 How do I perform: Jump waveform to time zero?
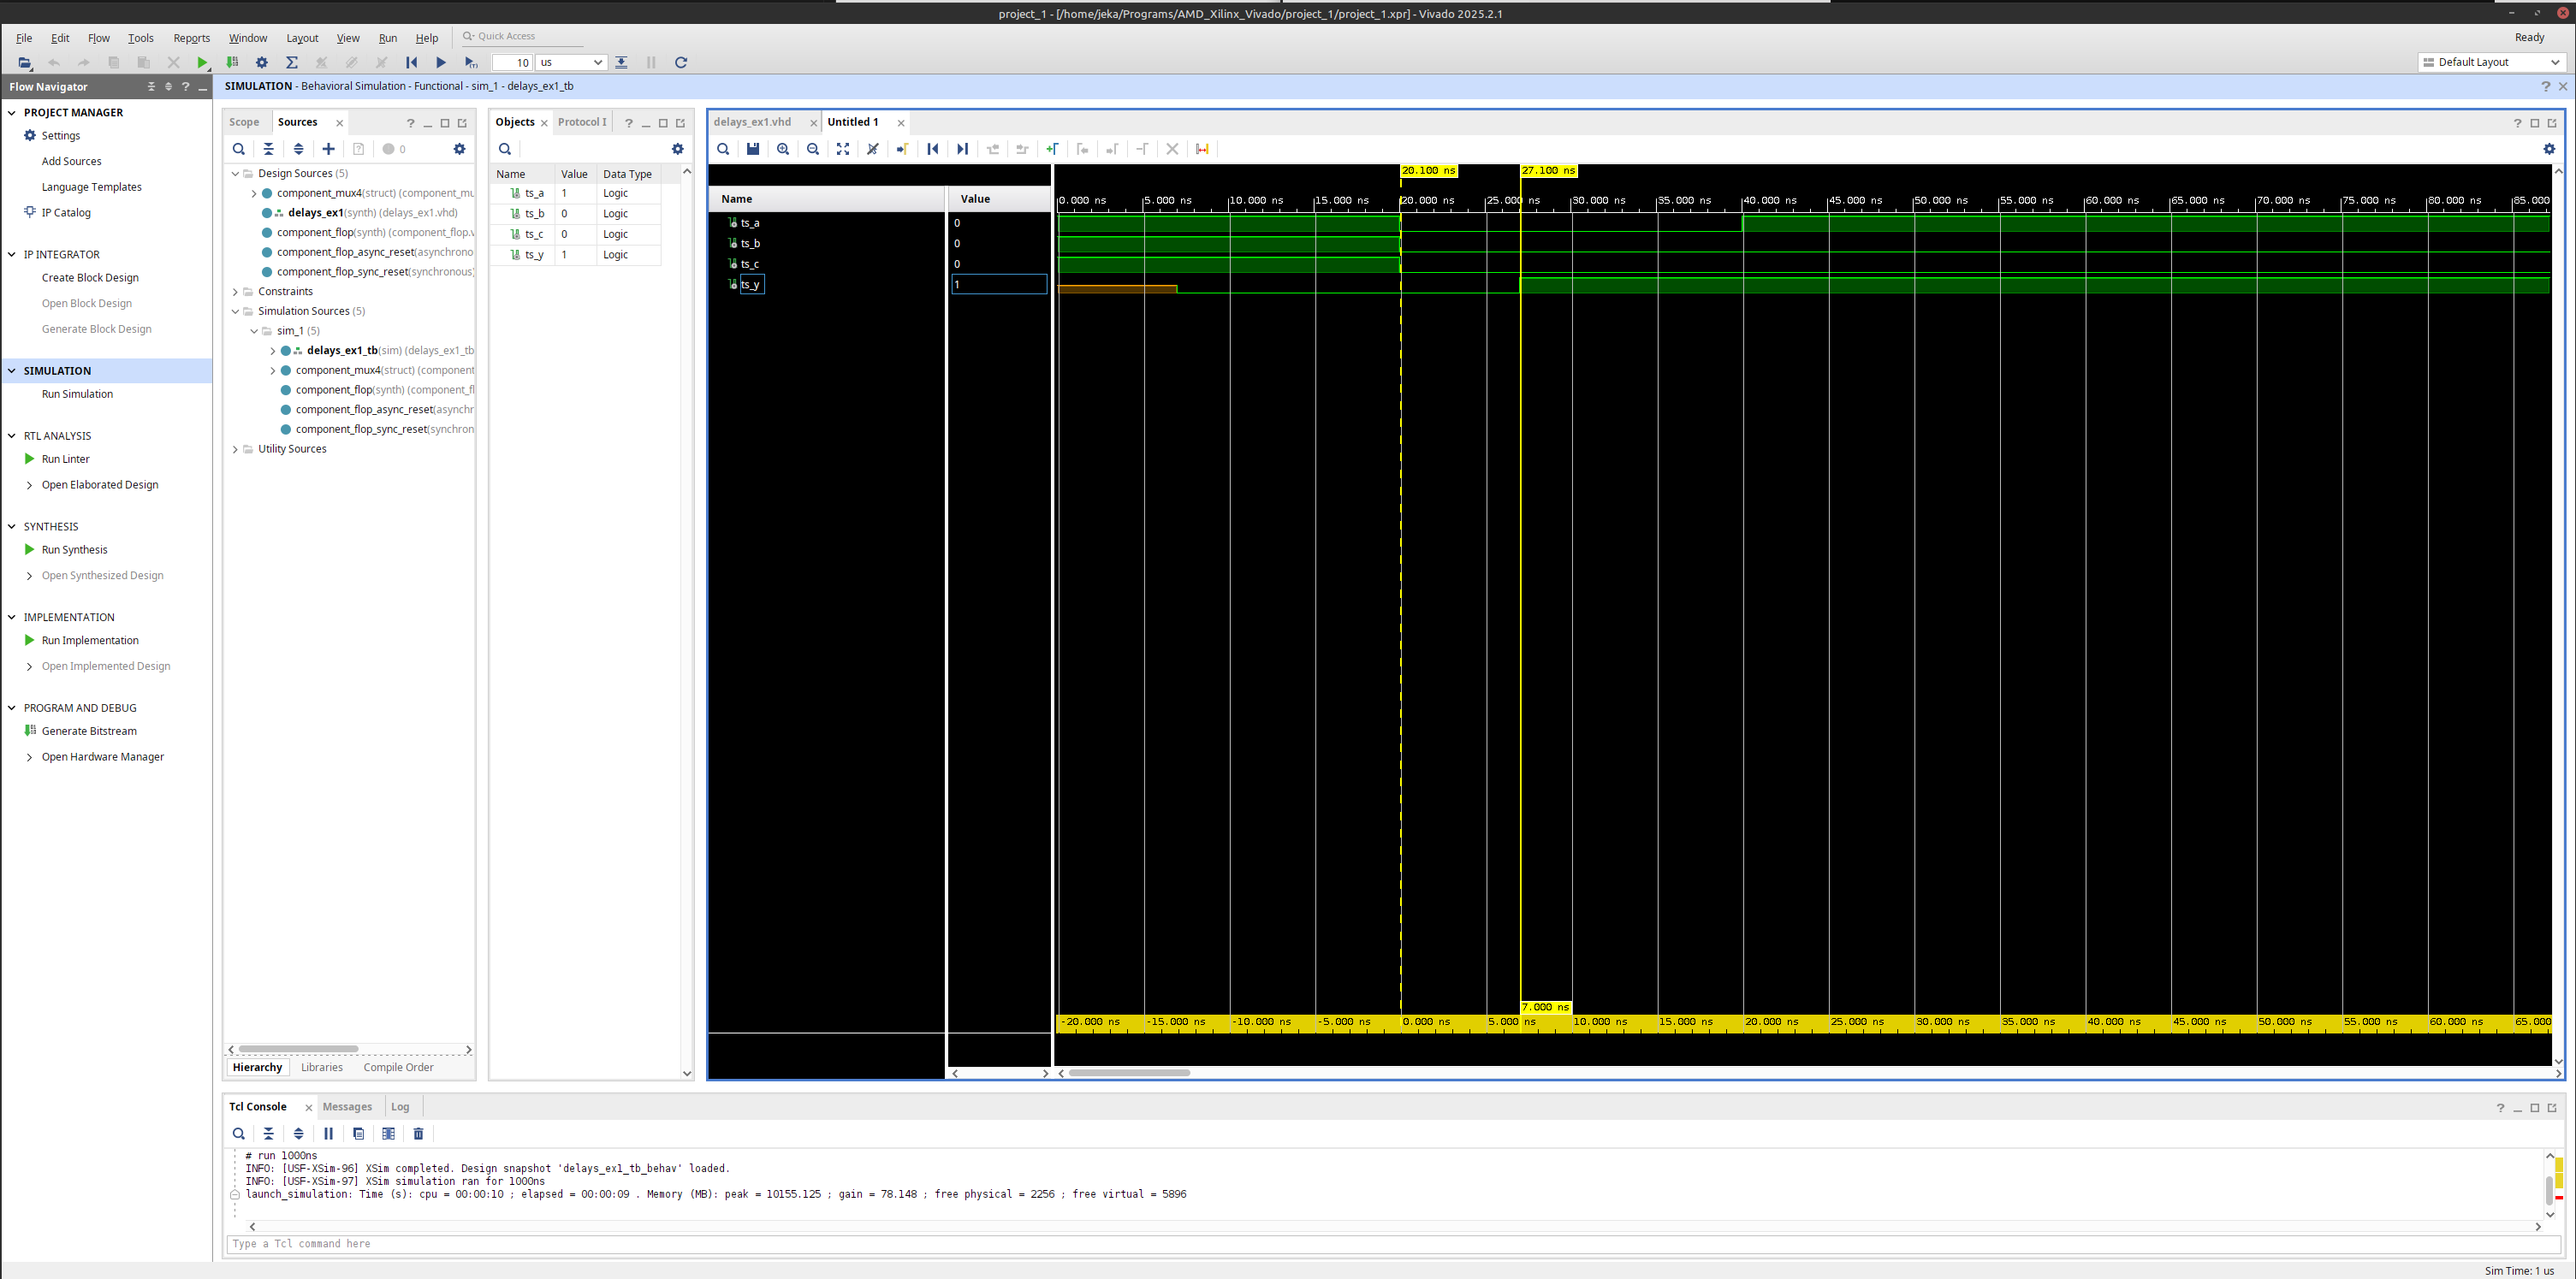pyautogui.click(x=932, y=149)
